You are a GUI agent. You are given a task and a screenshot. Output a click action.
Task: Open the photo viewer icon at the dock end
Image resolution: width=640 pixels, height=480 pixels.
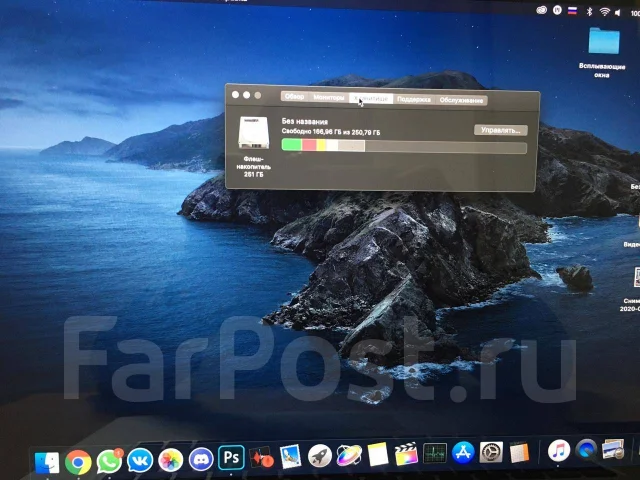tap(613, 449)
